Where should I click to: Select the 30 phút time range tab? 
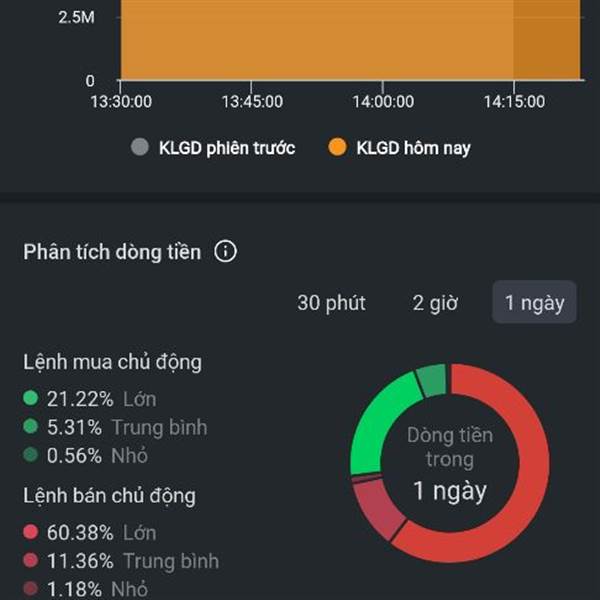331,303
